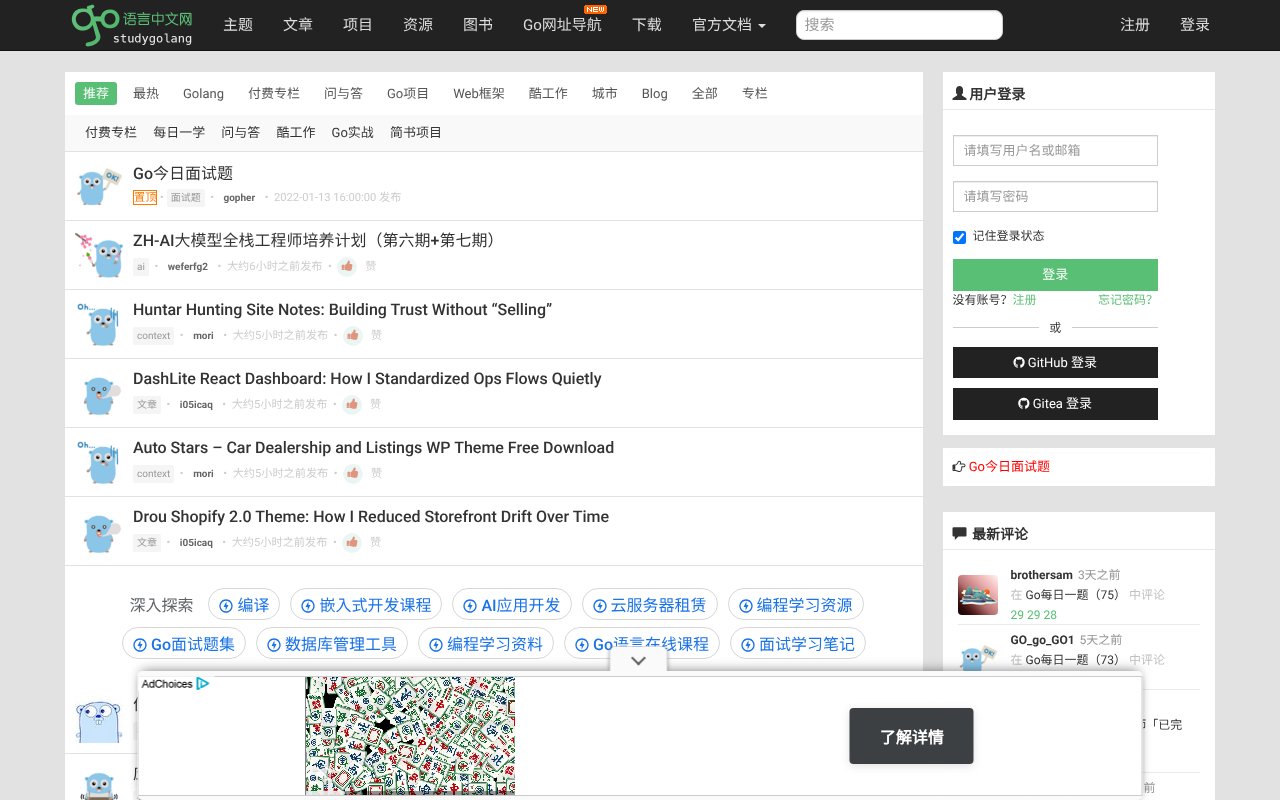The image size is (1280, 800).
Task: Click the 搜索 input field
Action: tap(898, 24)
